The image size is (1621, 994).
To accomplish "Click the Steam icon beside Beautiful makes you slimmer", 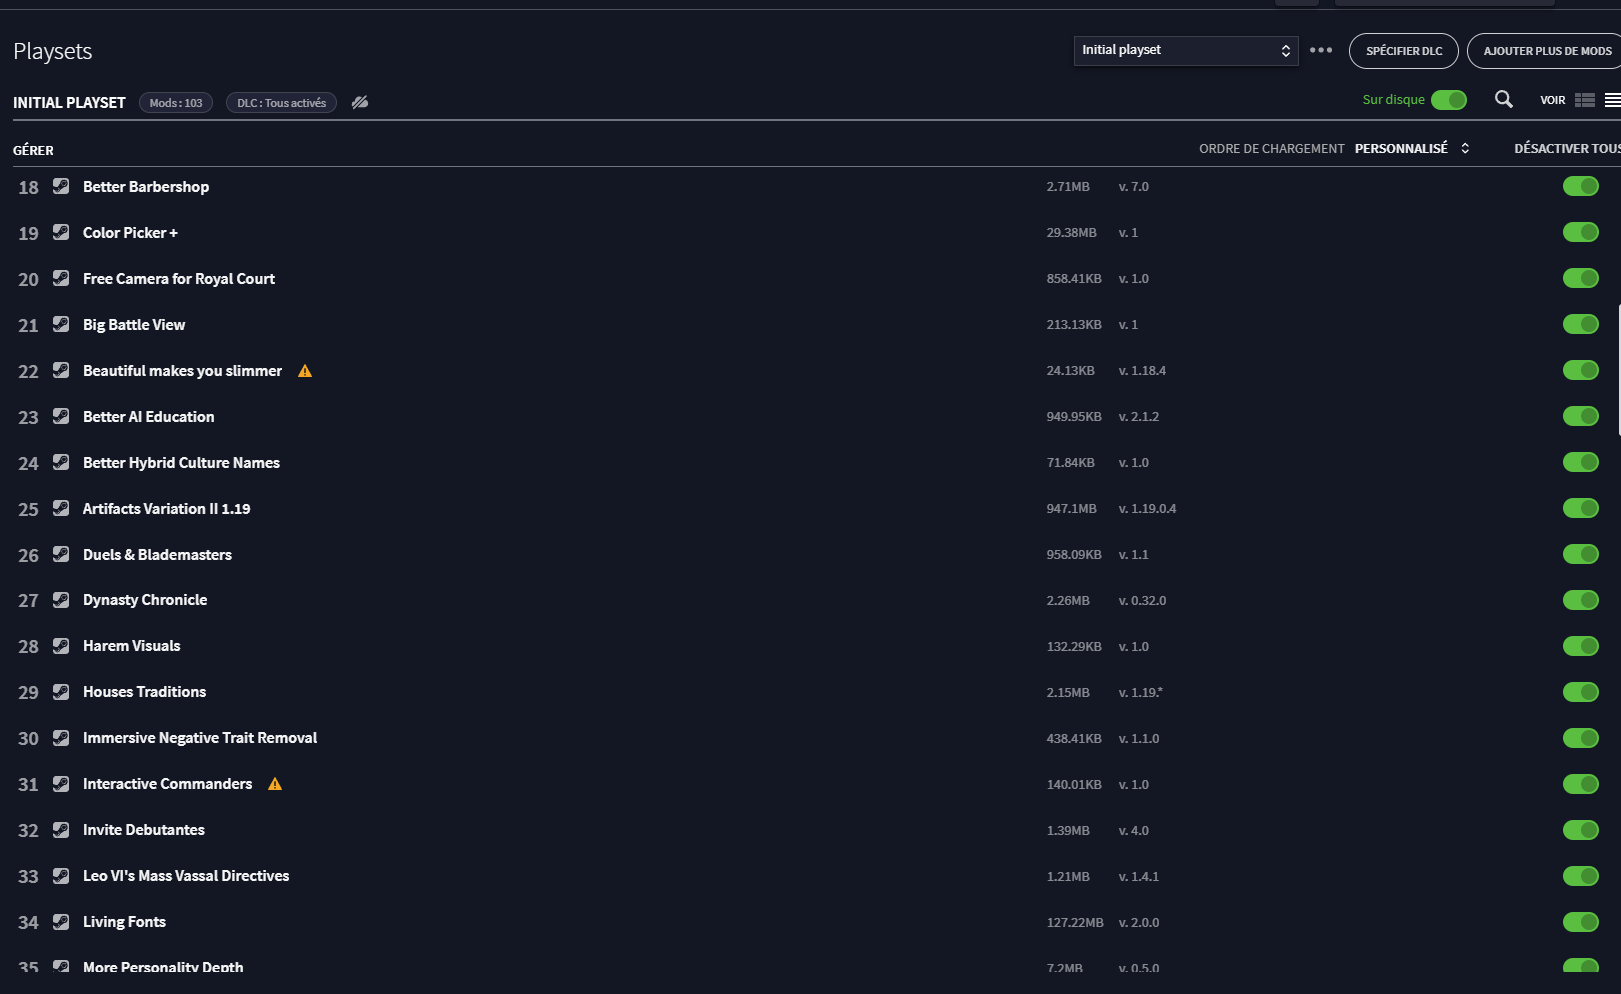I will click(x=61, y=370).
